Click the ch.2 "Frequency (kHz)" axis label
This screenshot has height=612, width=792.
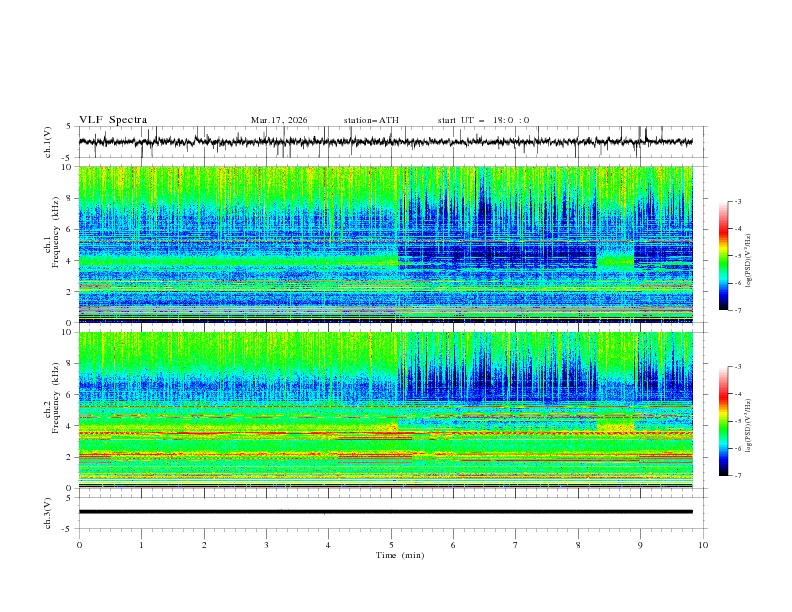[56, 398]
